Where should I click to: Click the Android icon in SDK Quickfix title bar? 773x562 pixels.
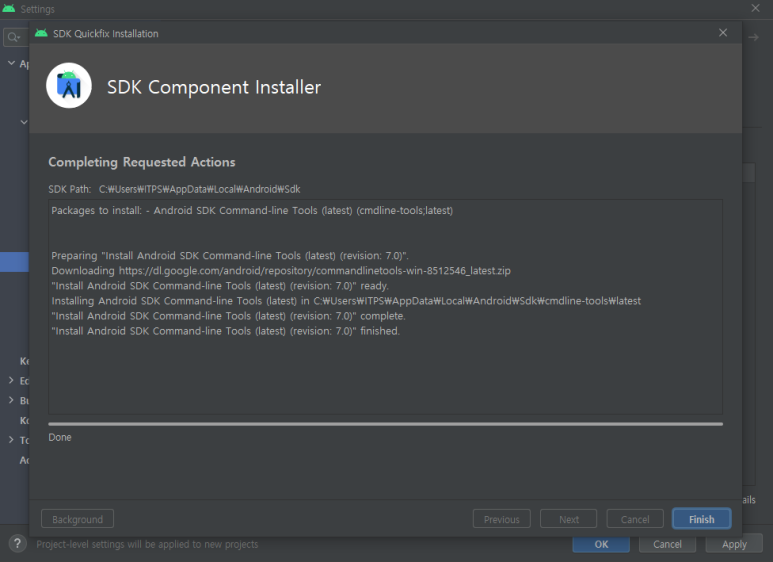pos(41,33)
